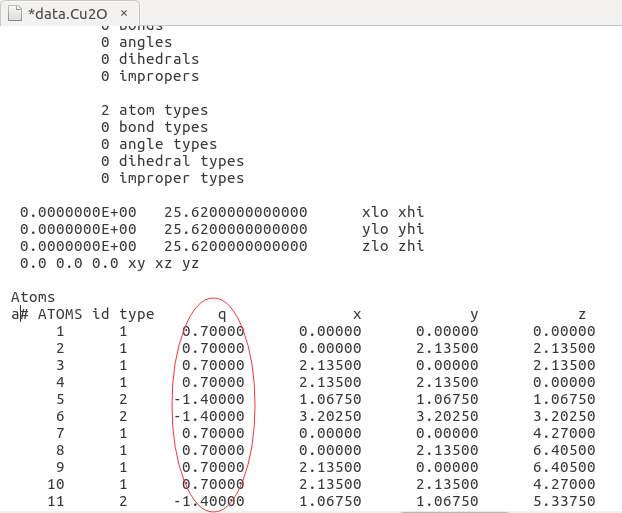The width and height of the screenshot is (622, 513).
Task: Click the charge -1.40000 of atom 5
Action: click(x=209, y=399)
